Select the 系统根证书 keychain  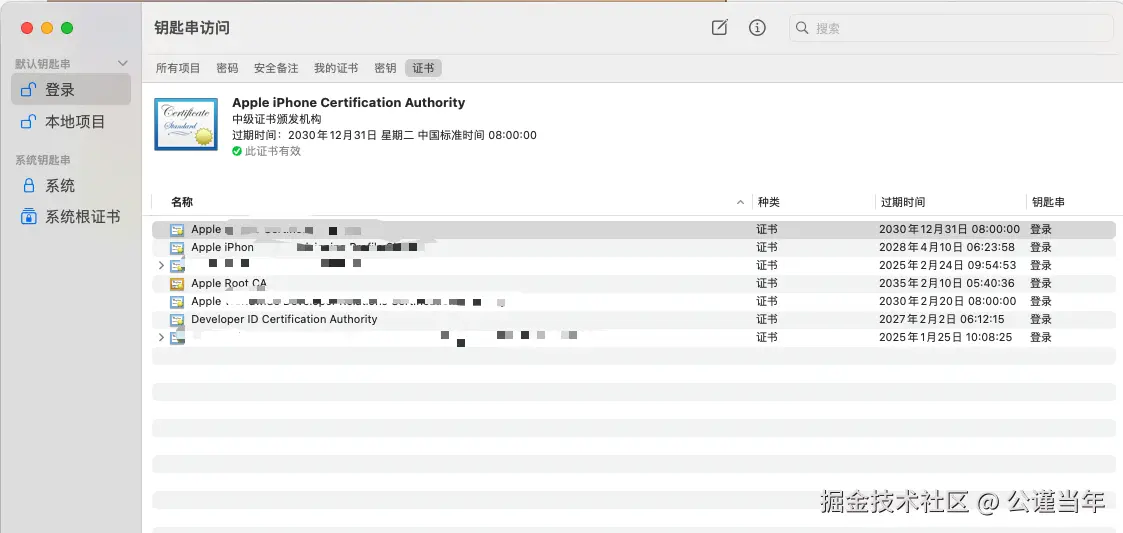[x=71, y=216]
